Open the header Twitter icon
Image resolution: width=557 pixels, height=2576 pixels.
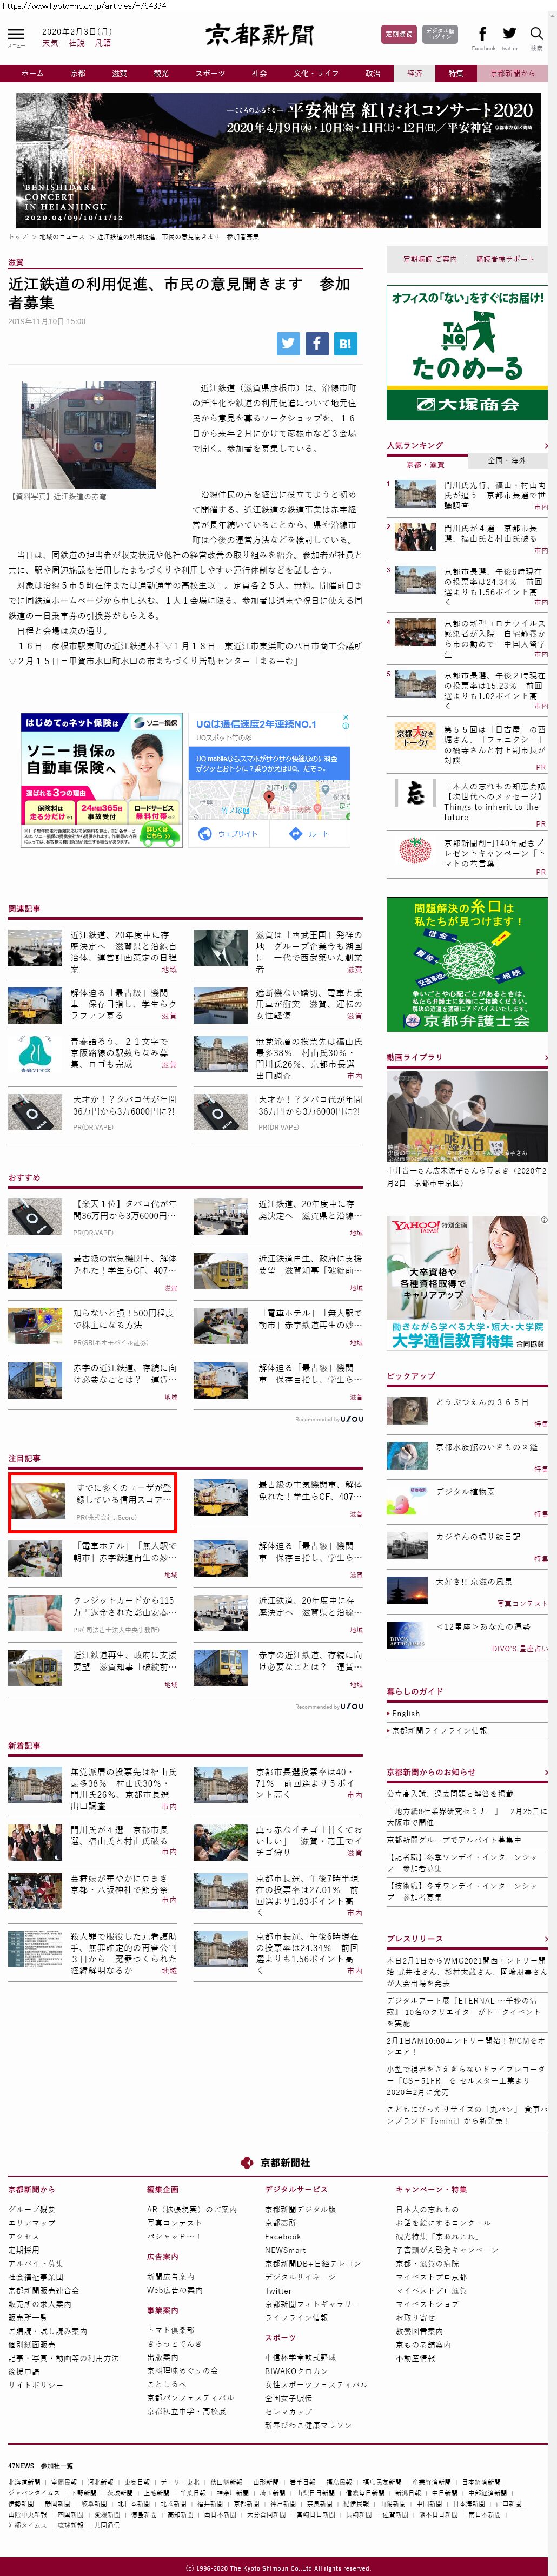coord(510,34)
